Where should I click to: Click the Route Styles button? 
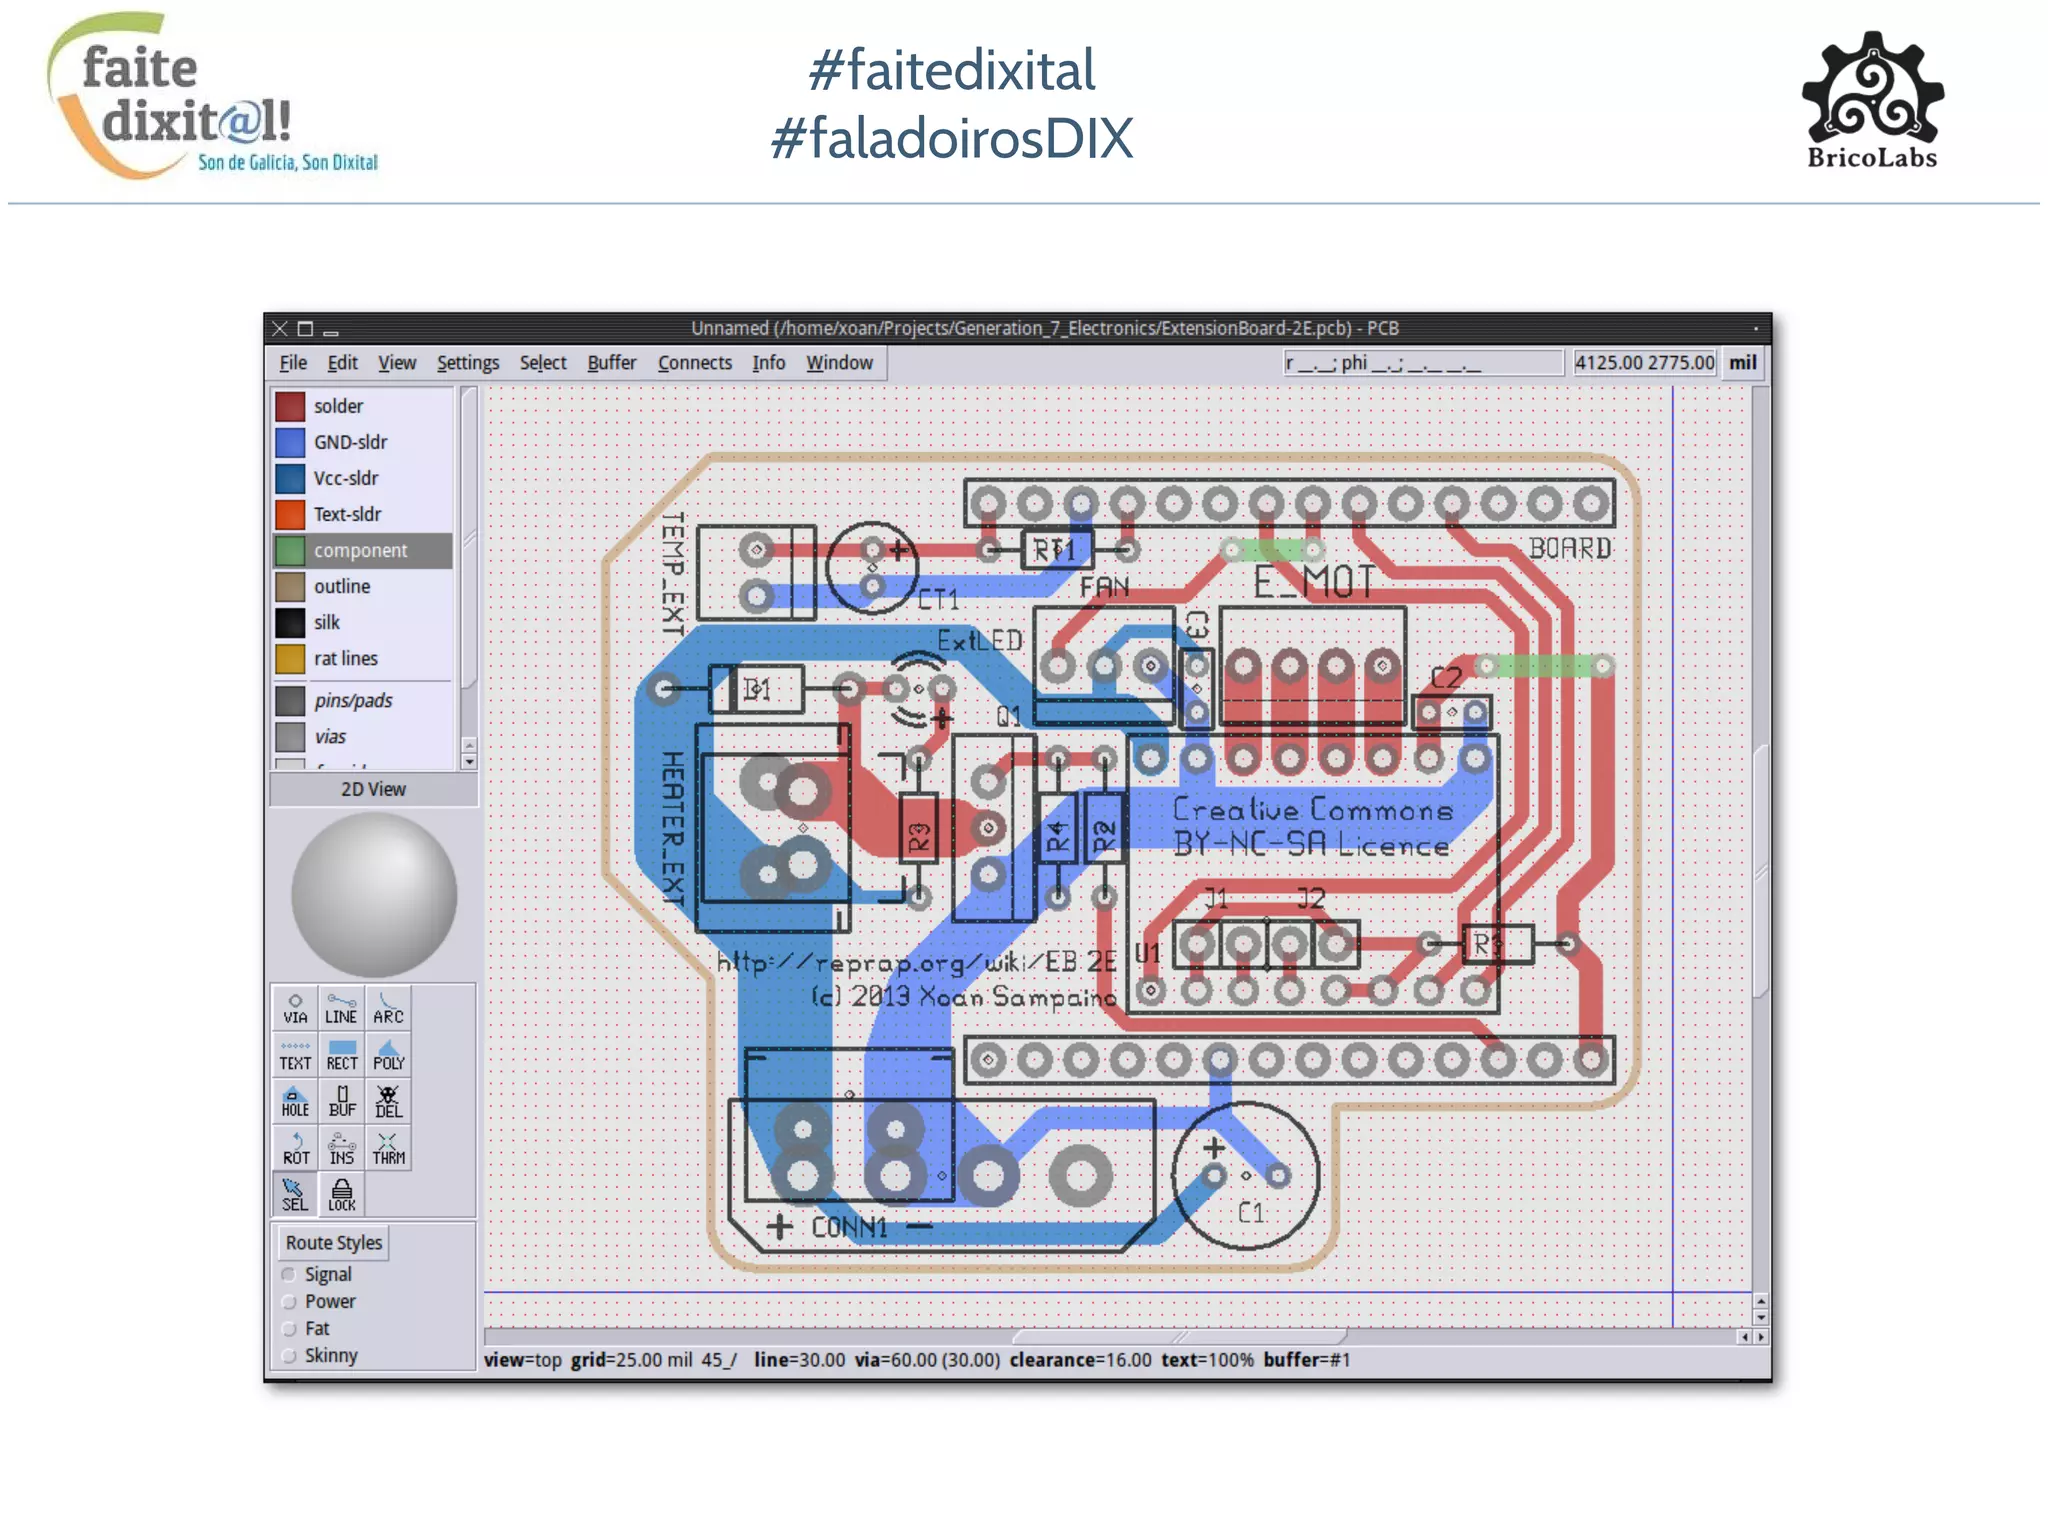click(x=333, y=1242)
